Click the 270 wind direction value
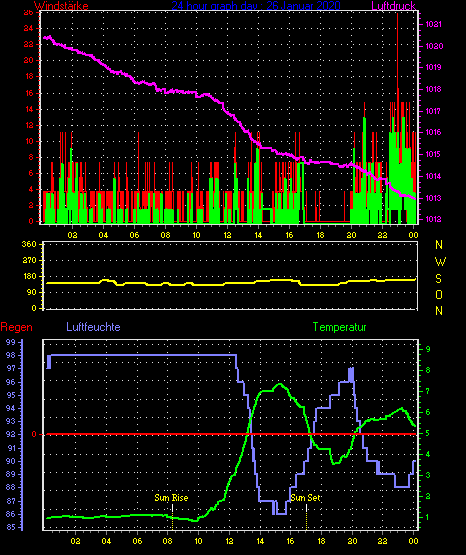This screenshot has height=555, width=466. coord(29,260)
